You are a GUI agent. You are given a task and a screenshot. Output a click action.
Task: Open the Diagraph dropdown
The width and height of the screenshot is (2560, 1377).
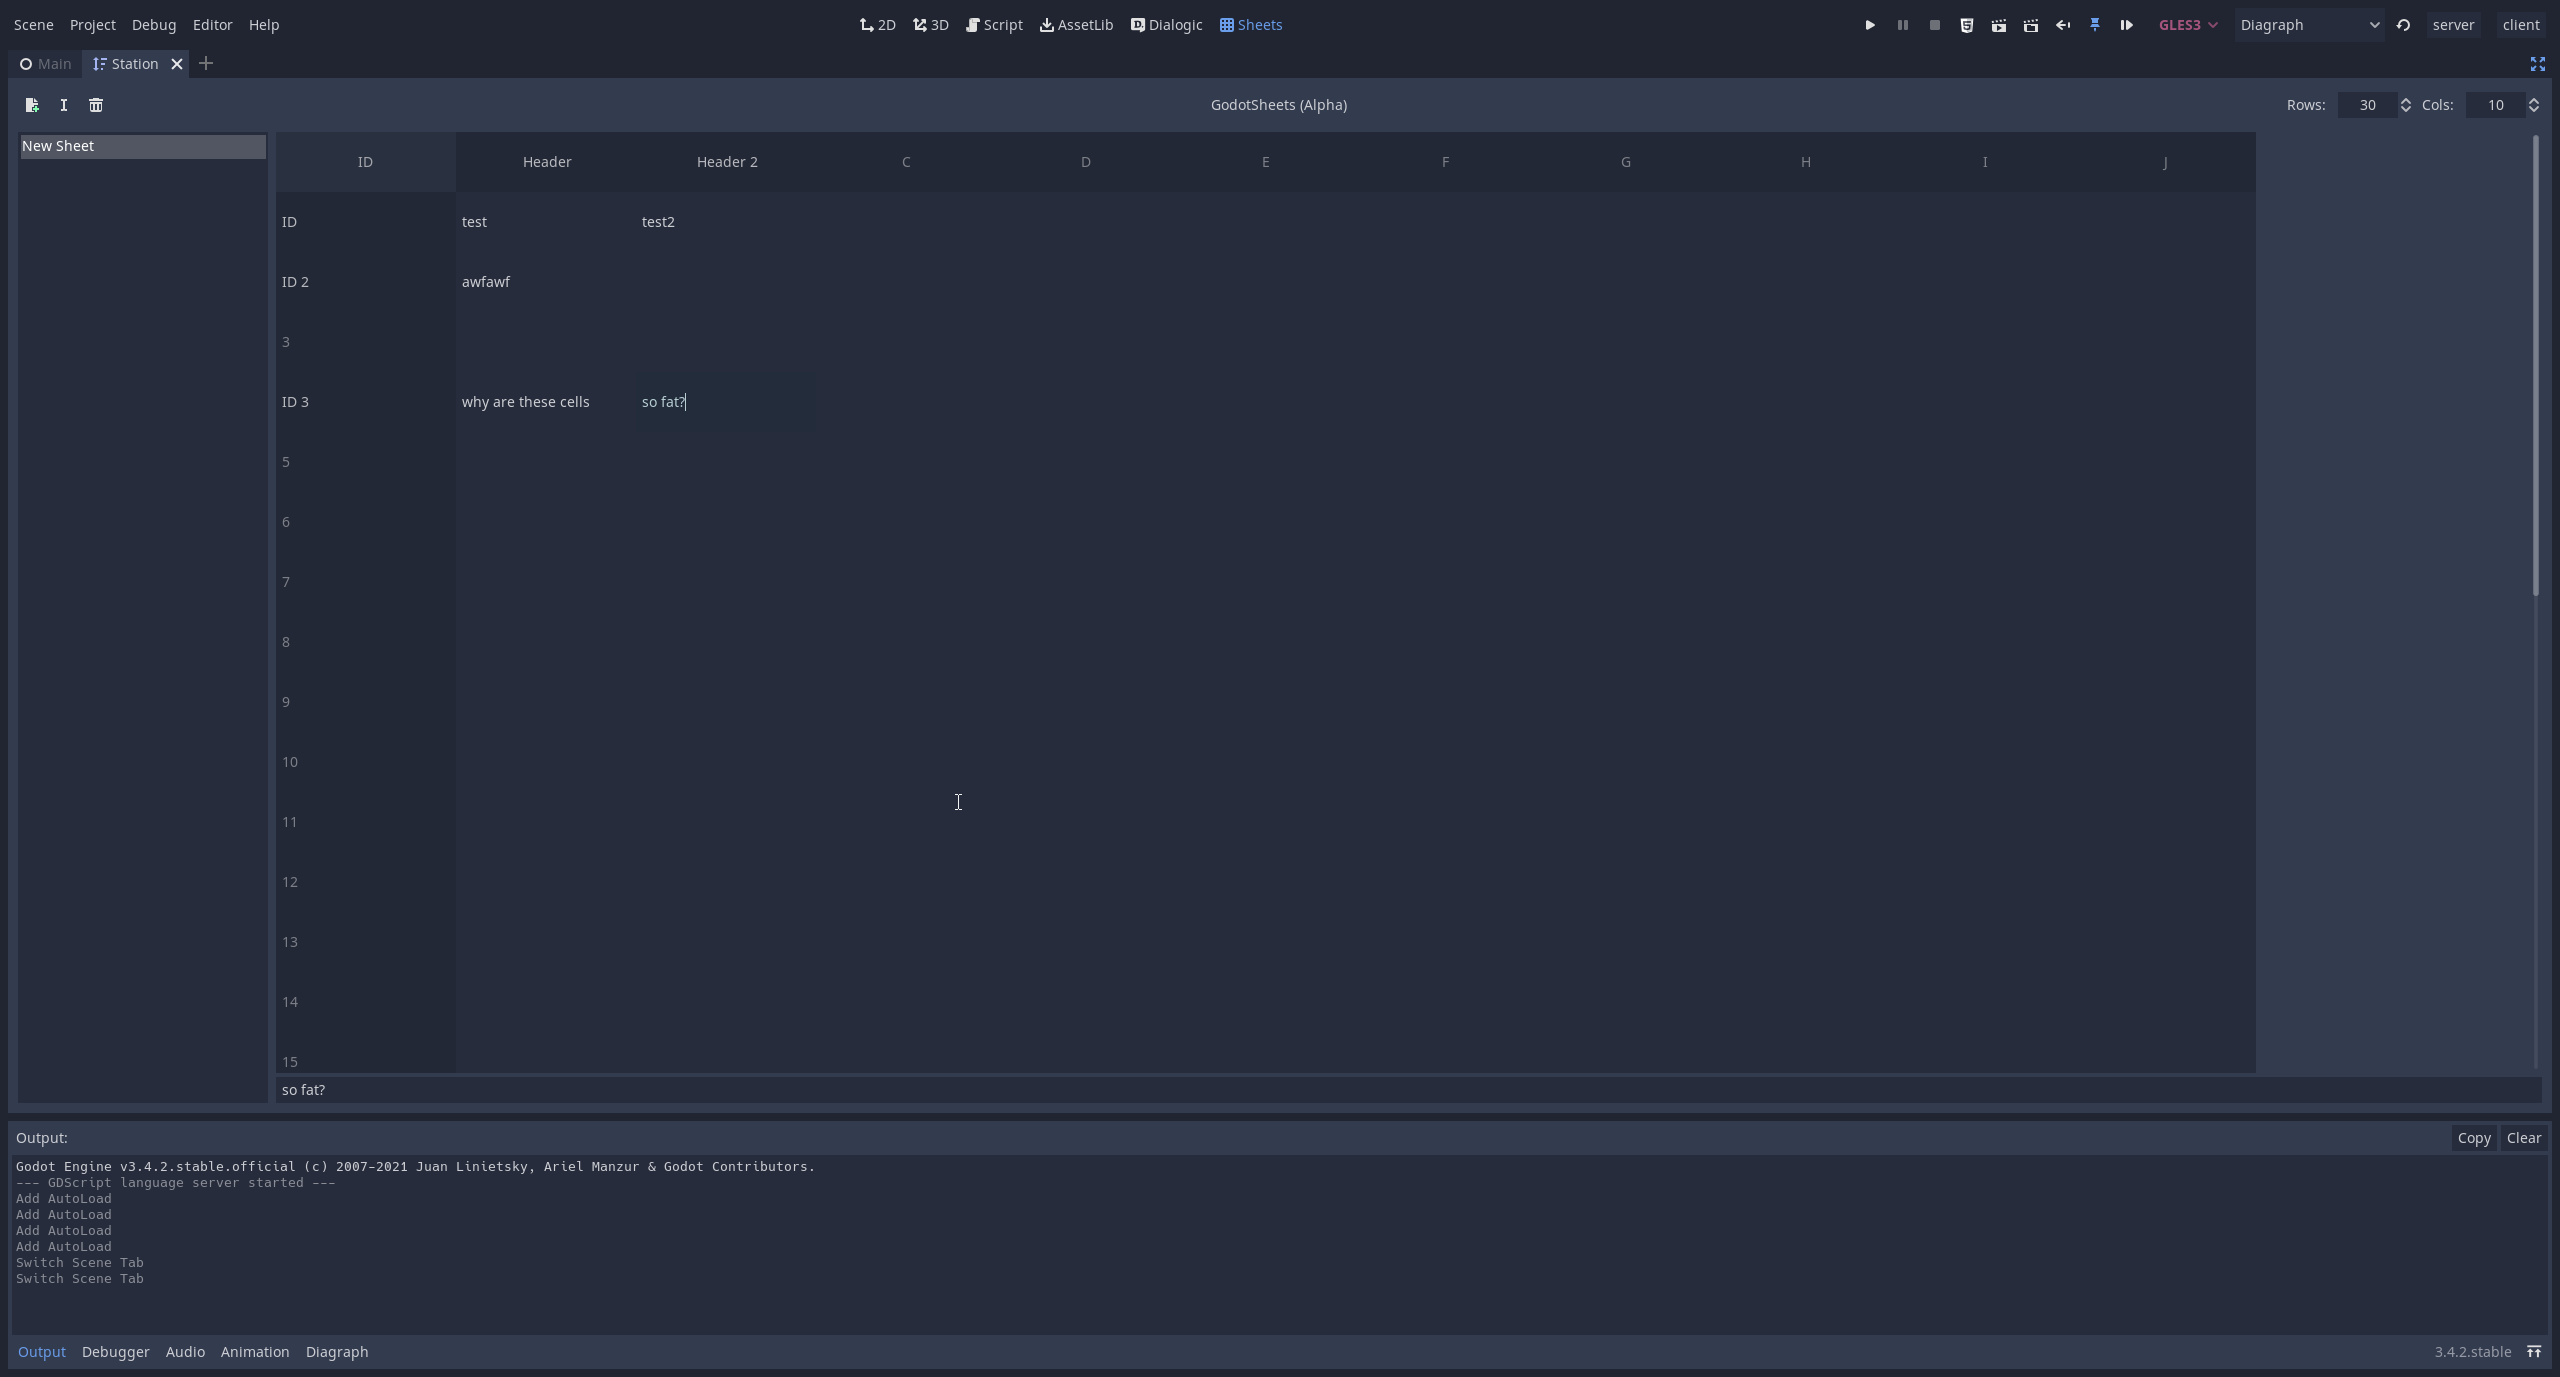coord(2309,25)
